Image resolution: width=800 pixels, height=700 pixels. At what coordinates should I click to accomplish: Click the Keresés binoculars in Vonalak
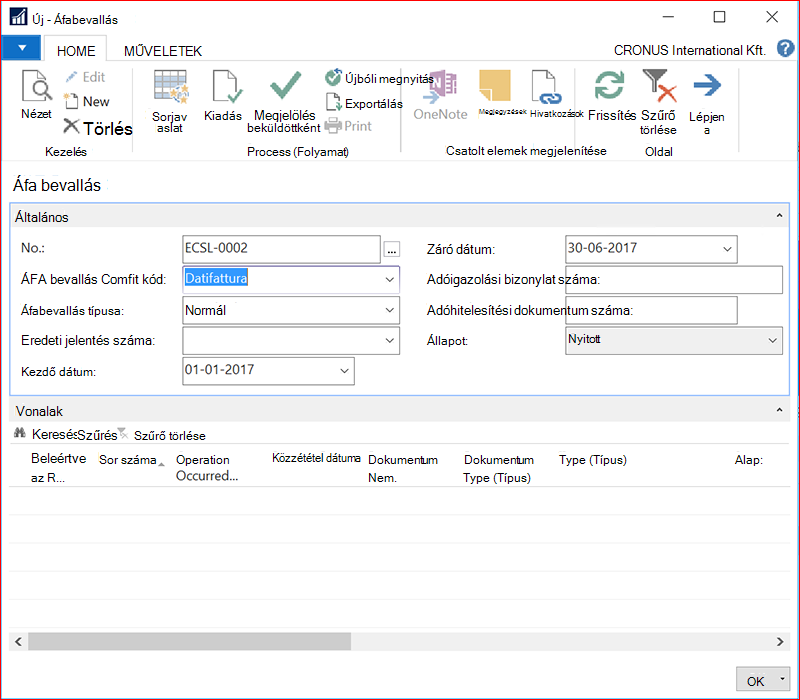click(19, 434)
